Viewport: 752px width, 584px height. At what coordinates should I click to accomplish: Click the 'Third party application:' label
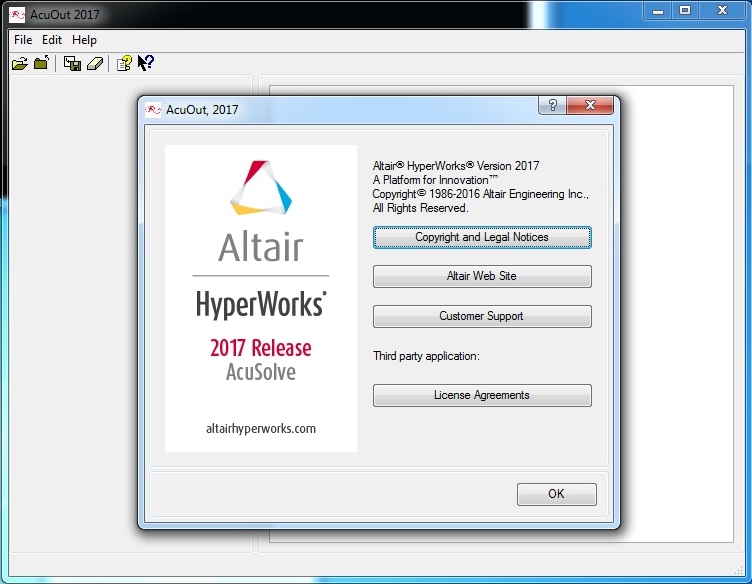[426, 356]
